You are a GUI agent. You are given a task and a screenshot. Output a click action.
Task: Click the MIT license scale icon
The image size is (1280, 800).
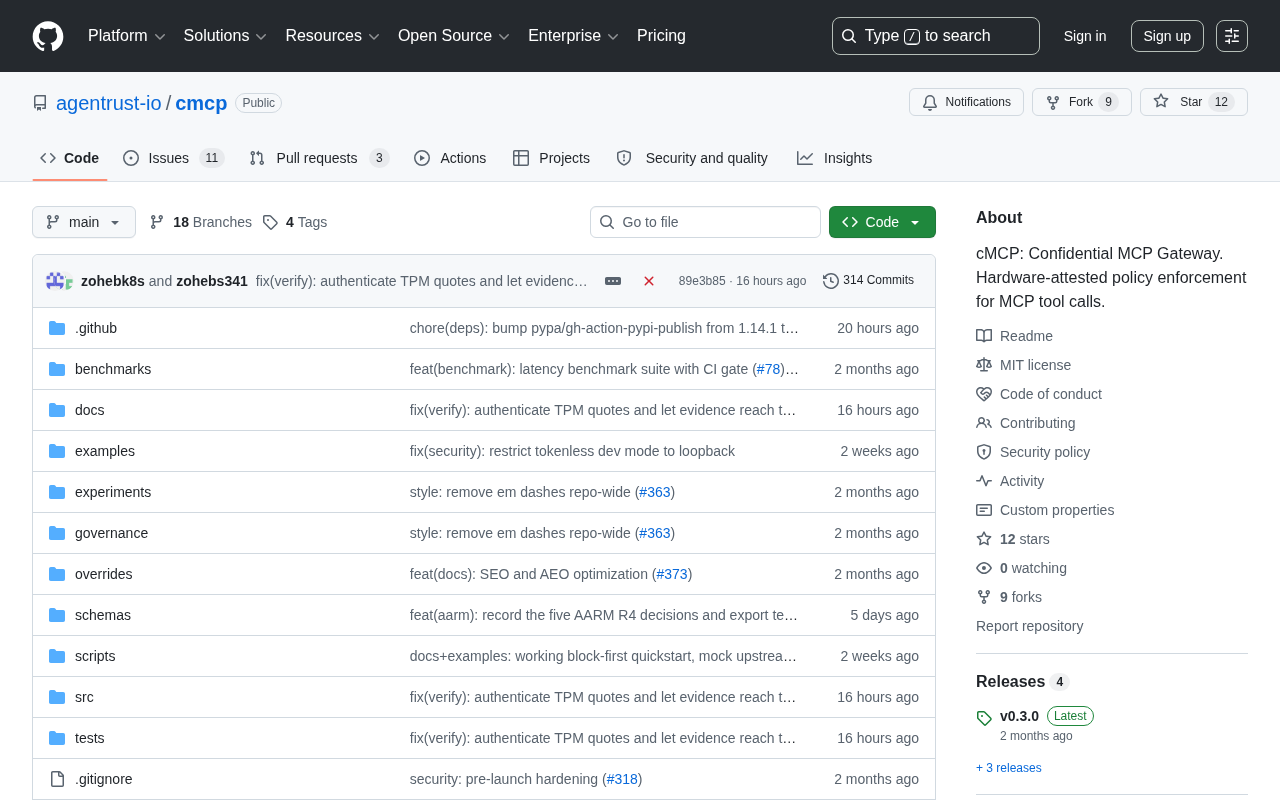coord(984,365)
